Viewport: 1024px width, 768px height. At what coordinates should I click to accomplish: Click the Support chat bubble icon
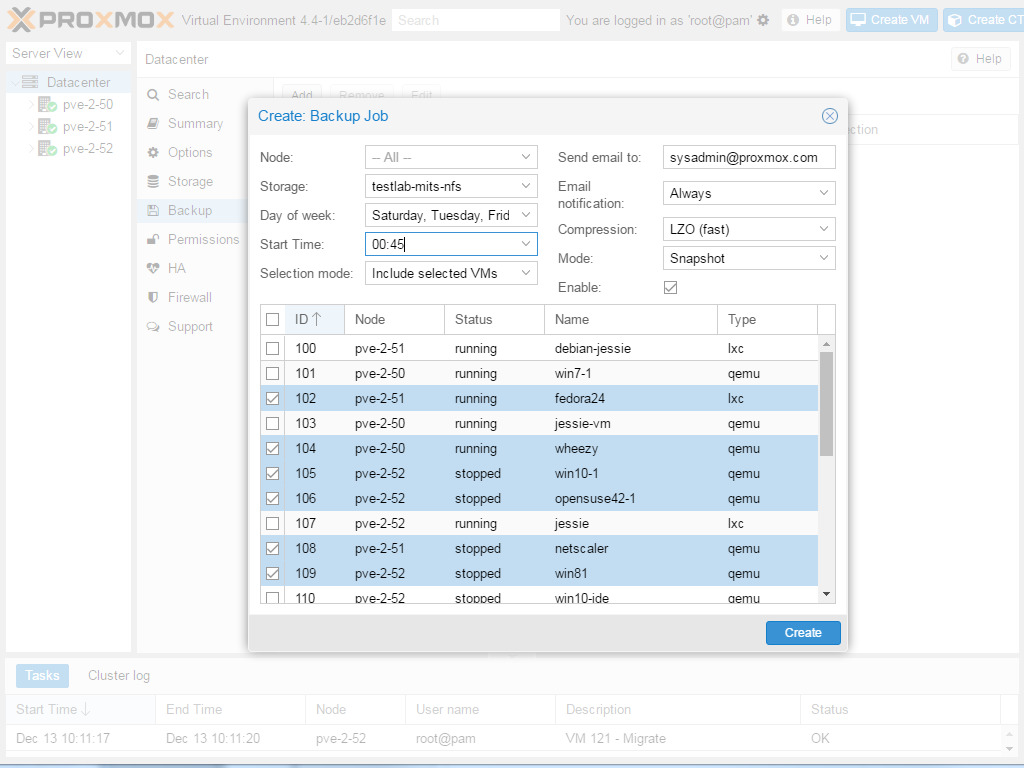tap(153, 327)
